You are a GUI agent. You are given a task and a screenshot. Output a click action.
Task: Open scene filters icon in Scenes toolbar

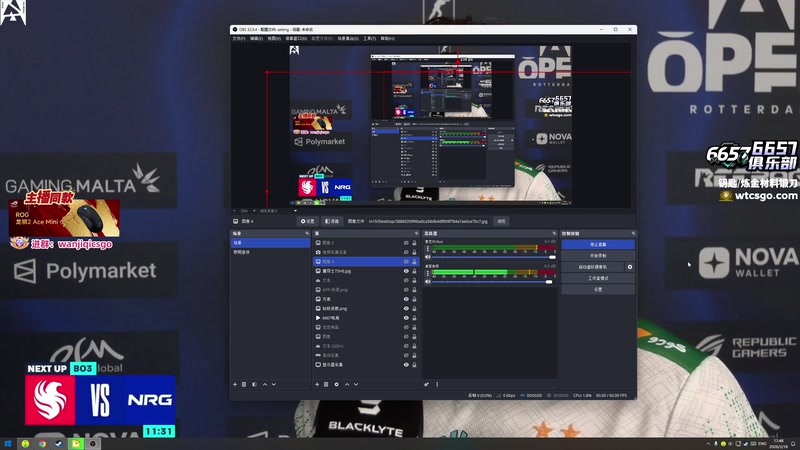(x=254, y=384)
